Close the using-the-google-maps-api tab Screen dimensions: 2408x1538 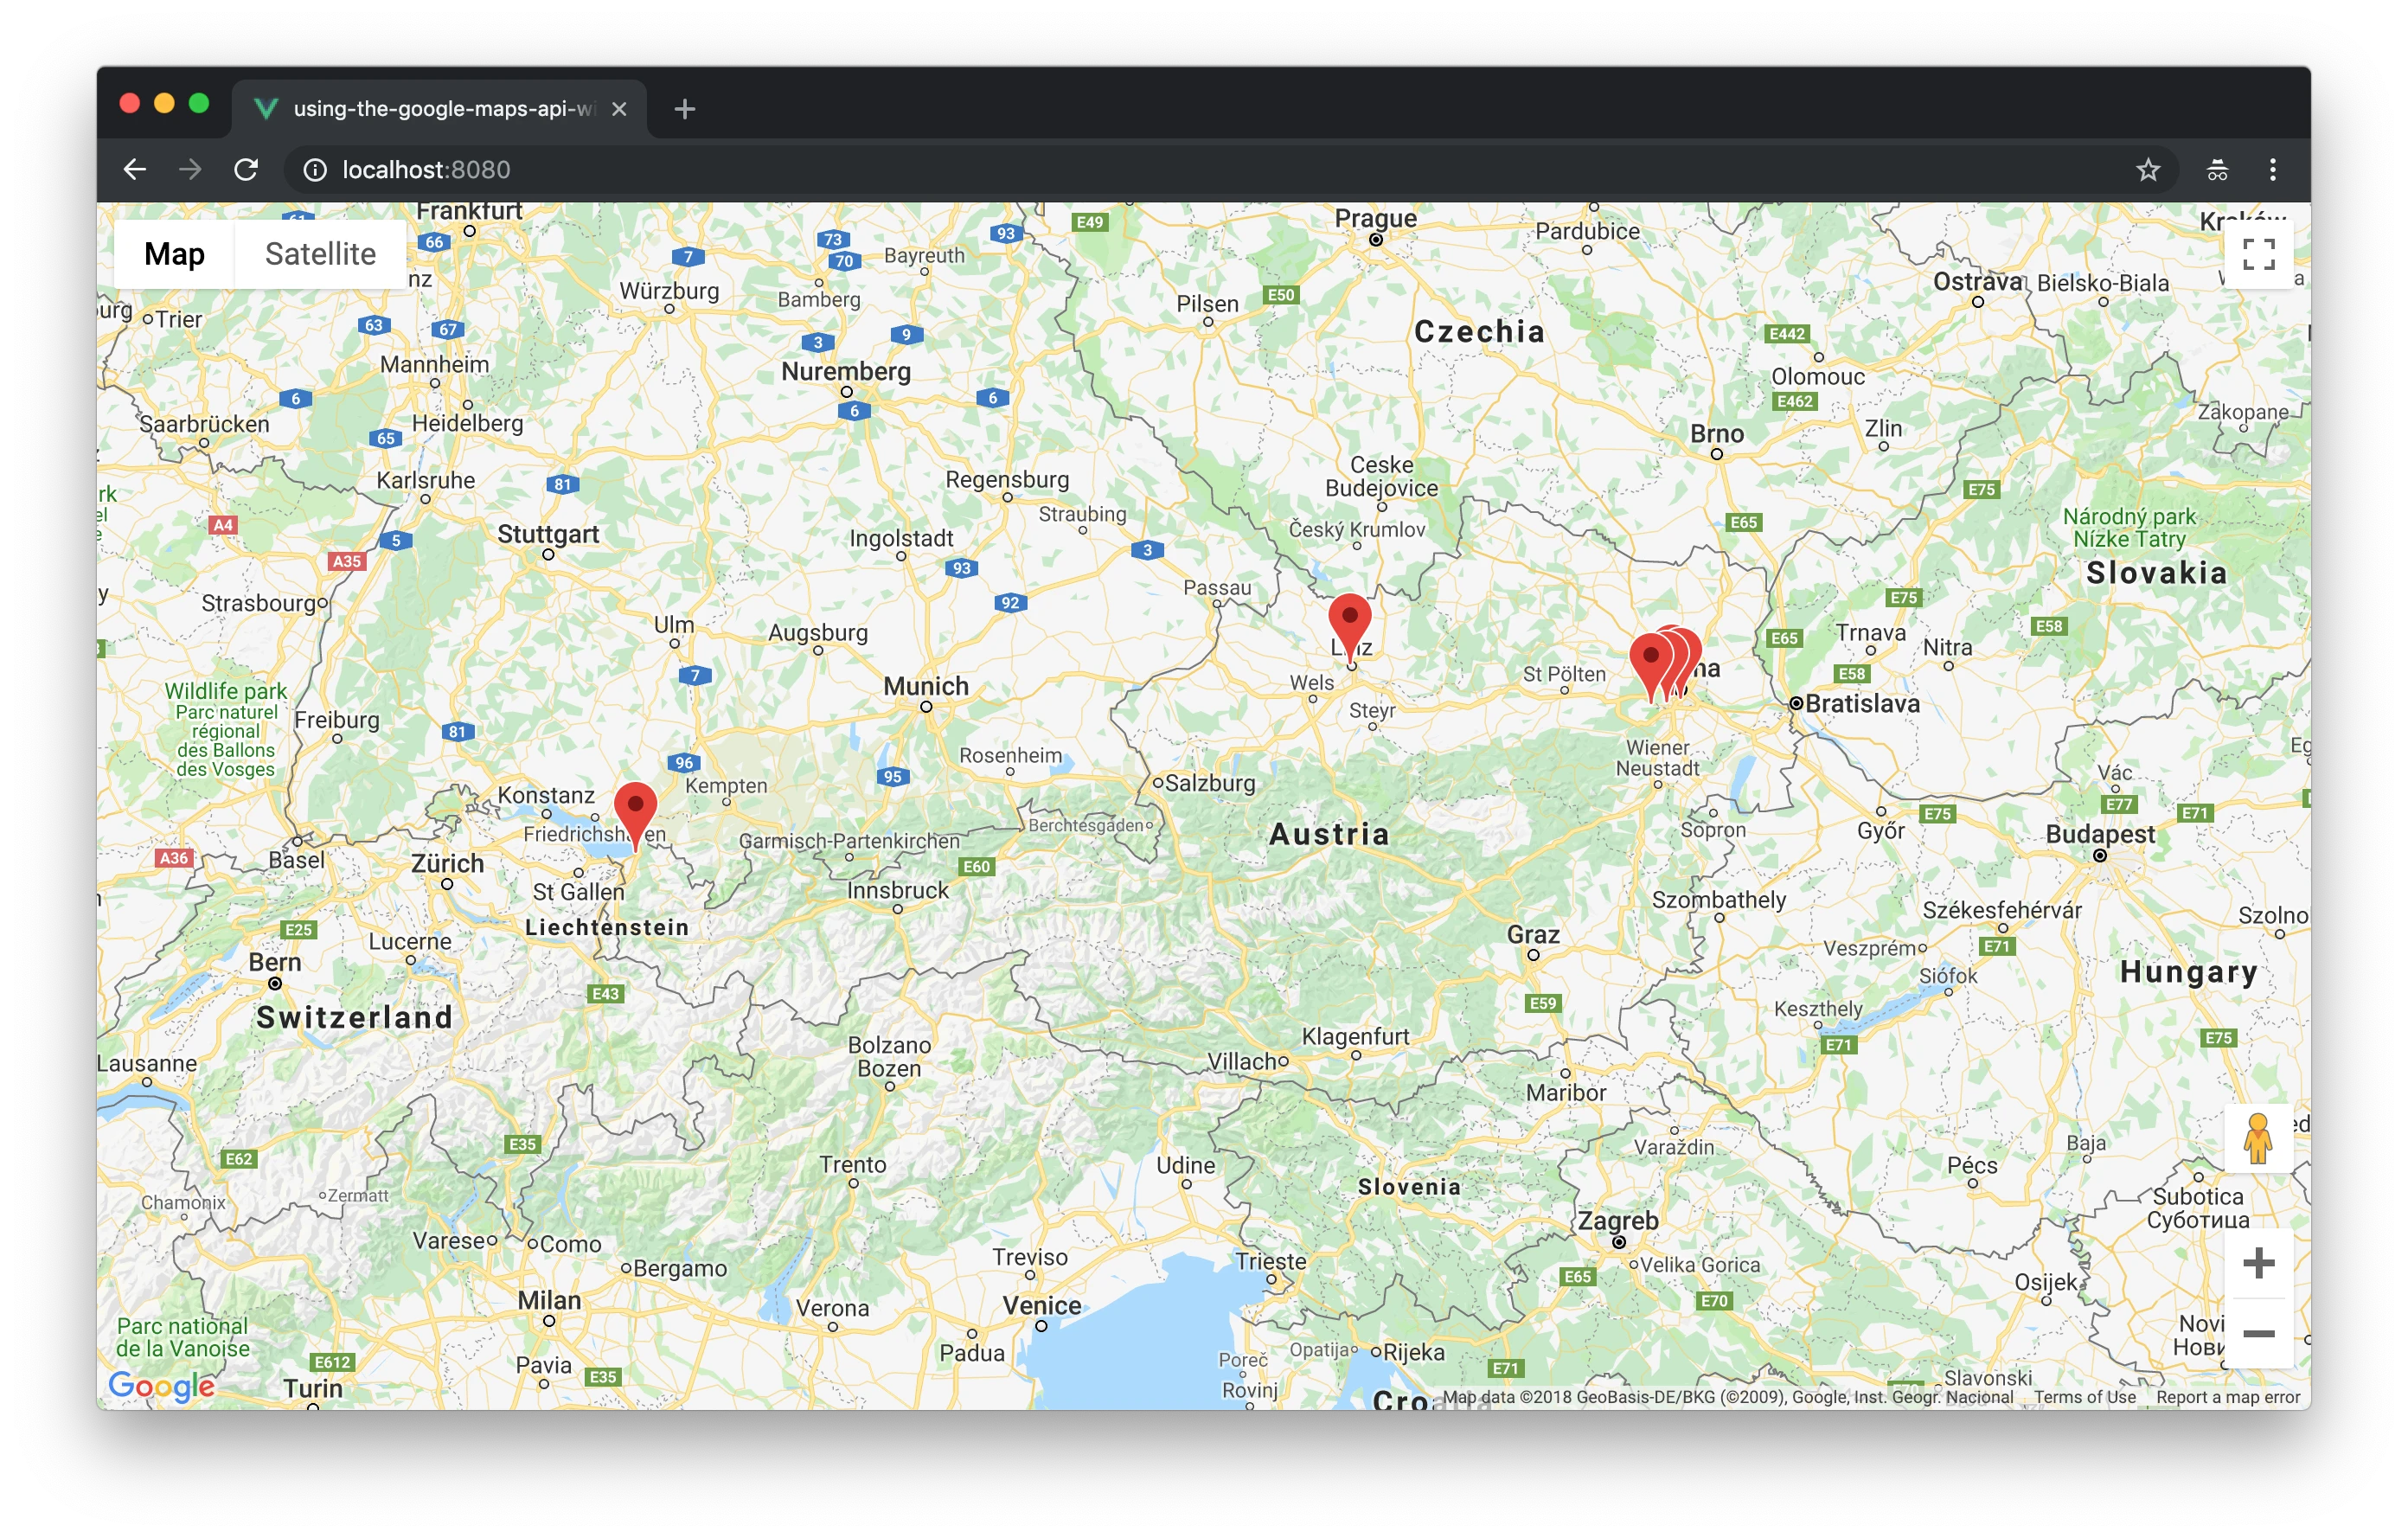click(619, 109)
